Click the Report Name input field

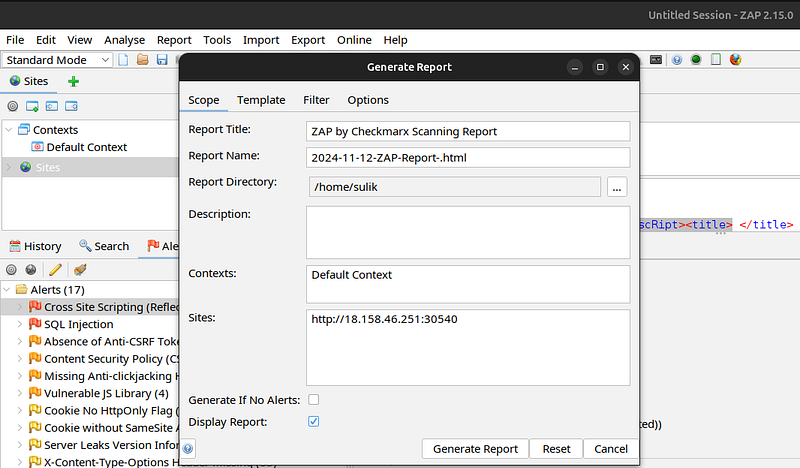(468, 158)
